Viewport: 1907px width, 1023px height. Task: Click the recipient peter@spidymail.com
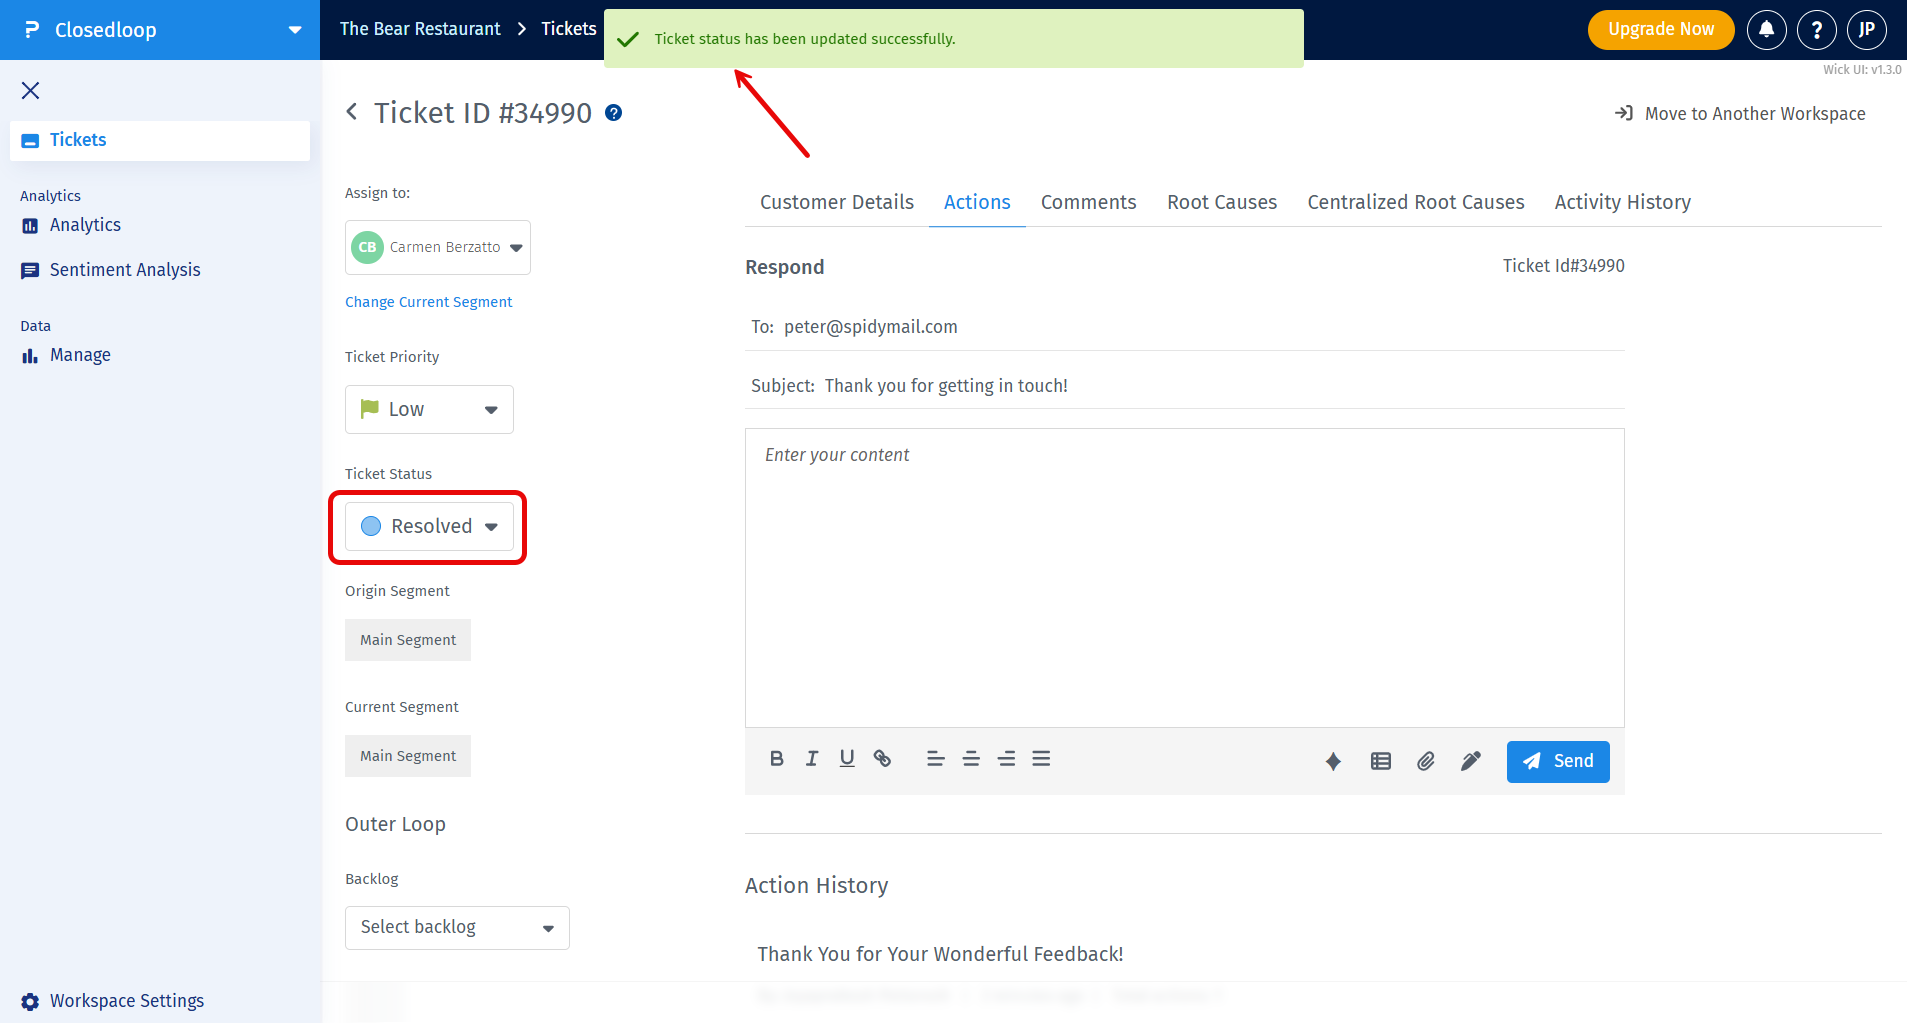click(x=871, y=327)
